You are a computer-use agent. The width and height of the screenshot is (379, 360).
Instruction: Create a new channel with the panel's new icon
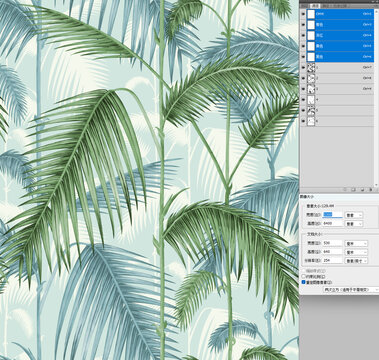pos(362,189)
